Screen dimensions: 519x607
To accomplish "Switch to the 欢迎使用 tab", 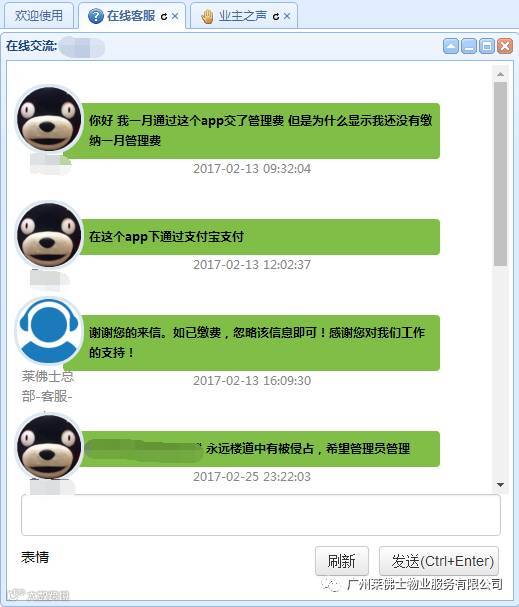I will (39, 15).
